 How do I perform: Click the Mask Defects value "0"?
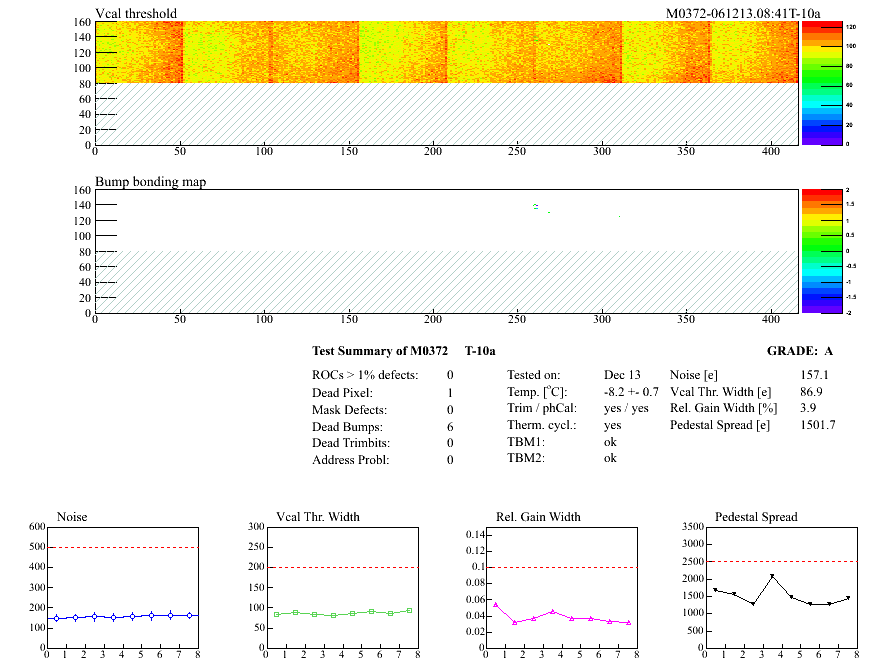tap(450, 410)
